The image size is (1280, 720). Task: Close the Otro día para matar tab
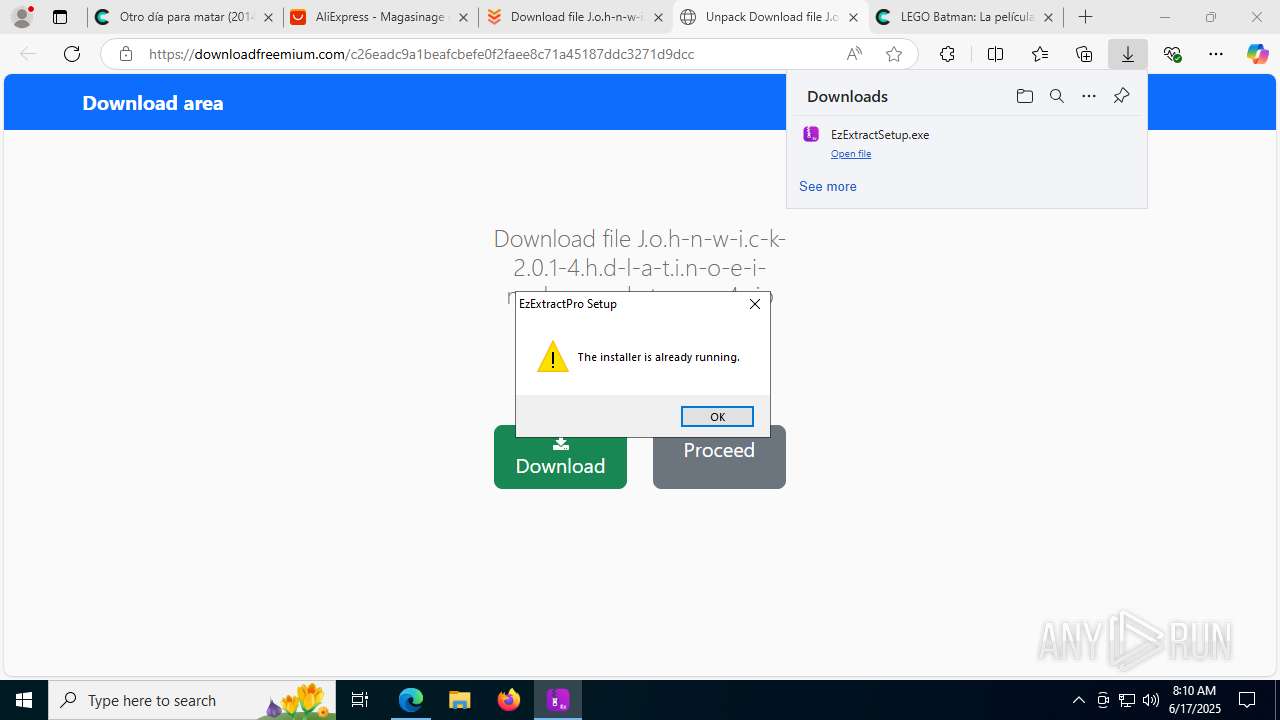click(268, 17)
